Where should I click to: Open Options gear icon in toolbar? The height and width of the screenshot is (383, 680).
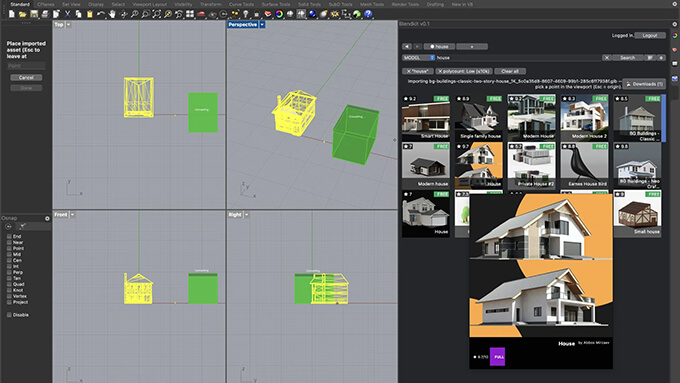coord(334,14)
